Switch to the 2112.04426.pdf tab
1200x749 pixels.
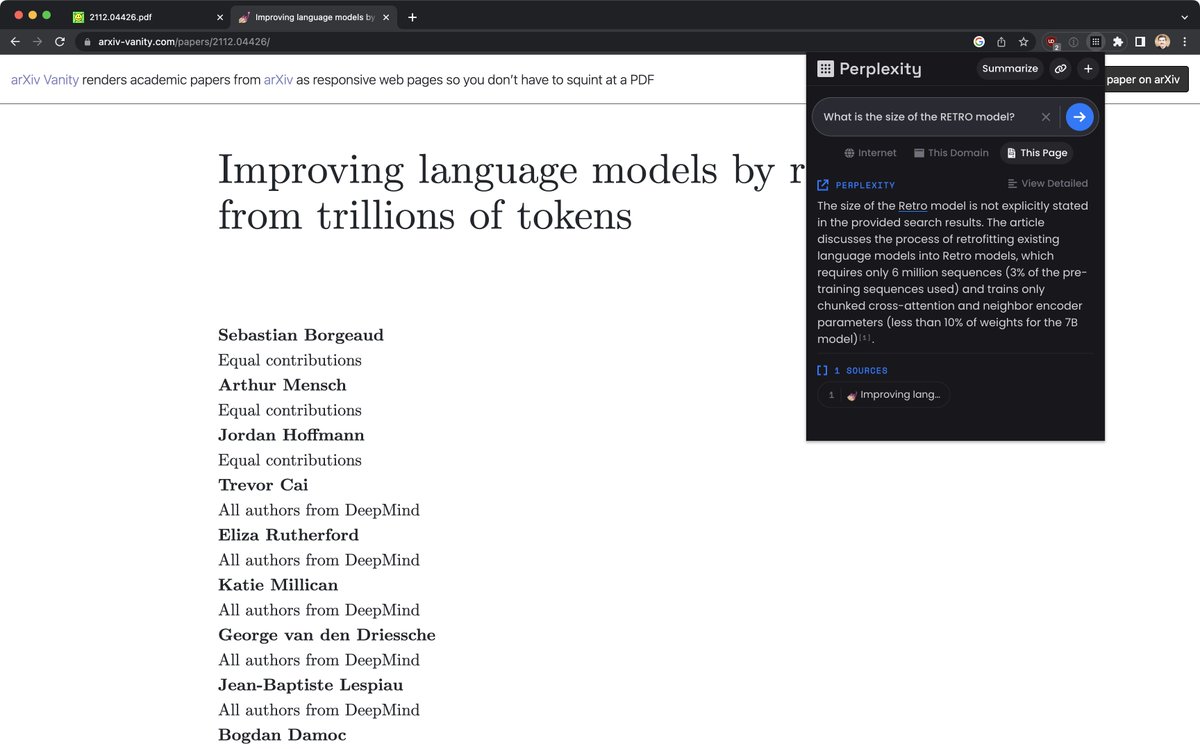point(140,17)
